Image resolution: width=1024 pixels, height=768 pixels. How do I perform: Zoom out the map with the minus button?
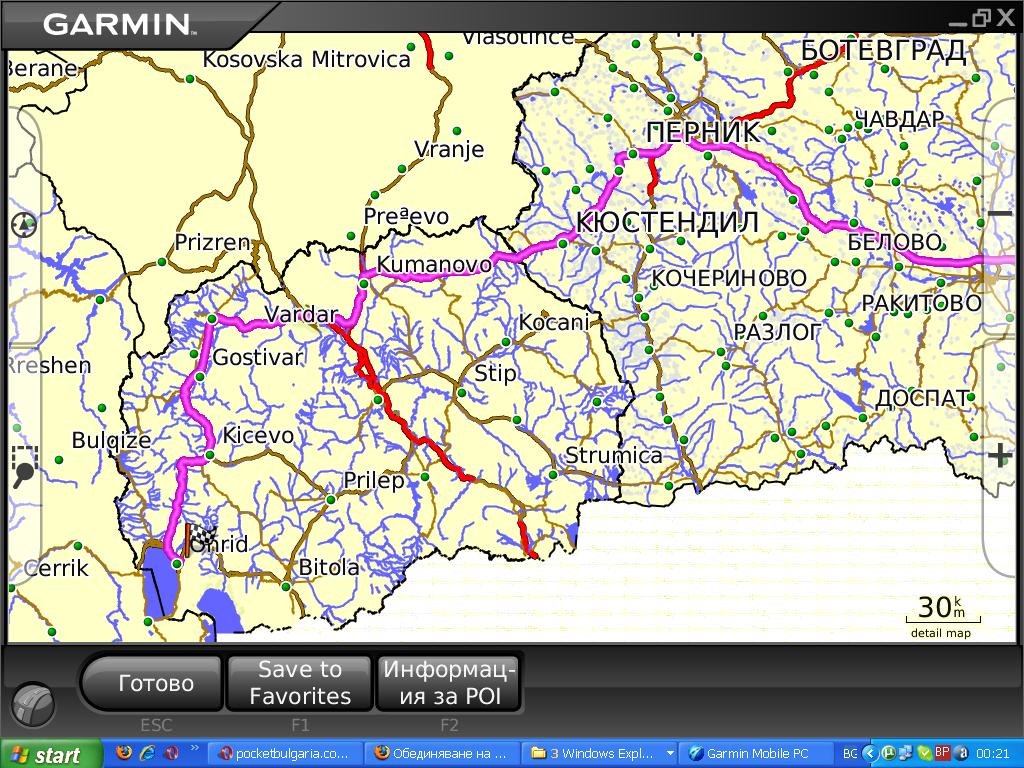[x=1000, y=214]
